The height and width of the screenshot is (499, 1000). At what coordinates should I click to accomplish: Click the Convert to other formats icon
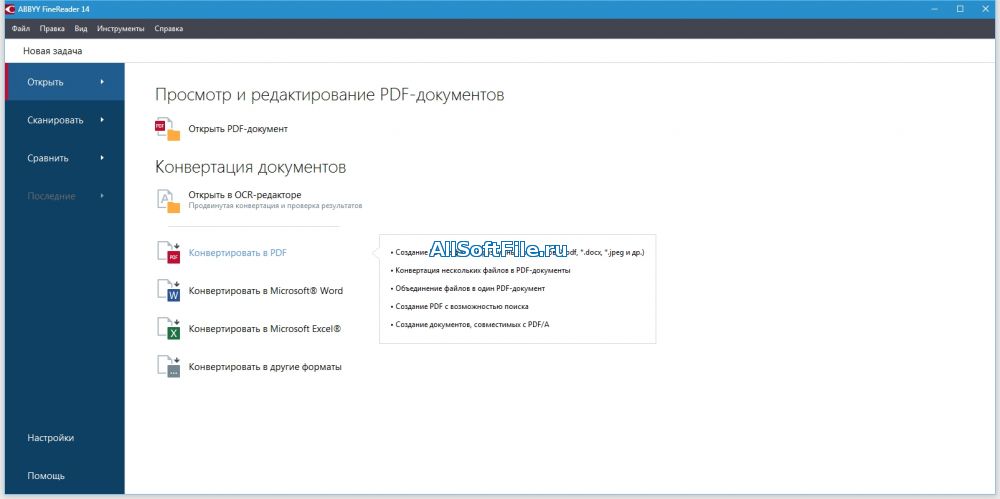[x=168, y=367]
